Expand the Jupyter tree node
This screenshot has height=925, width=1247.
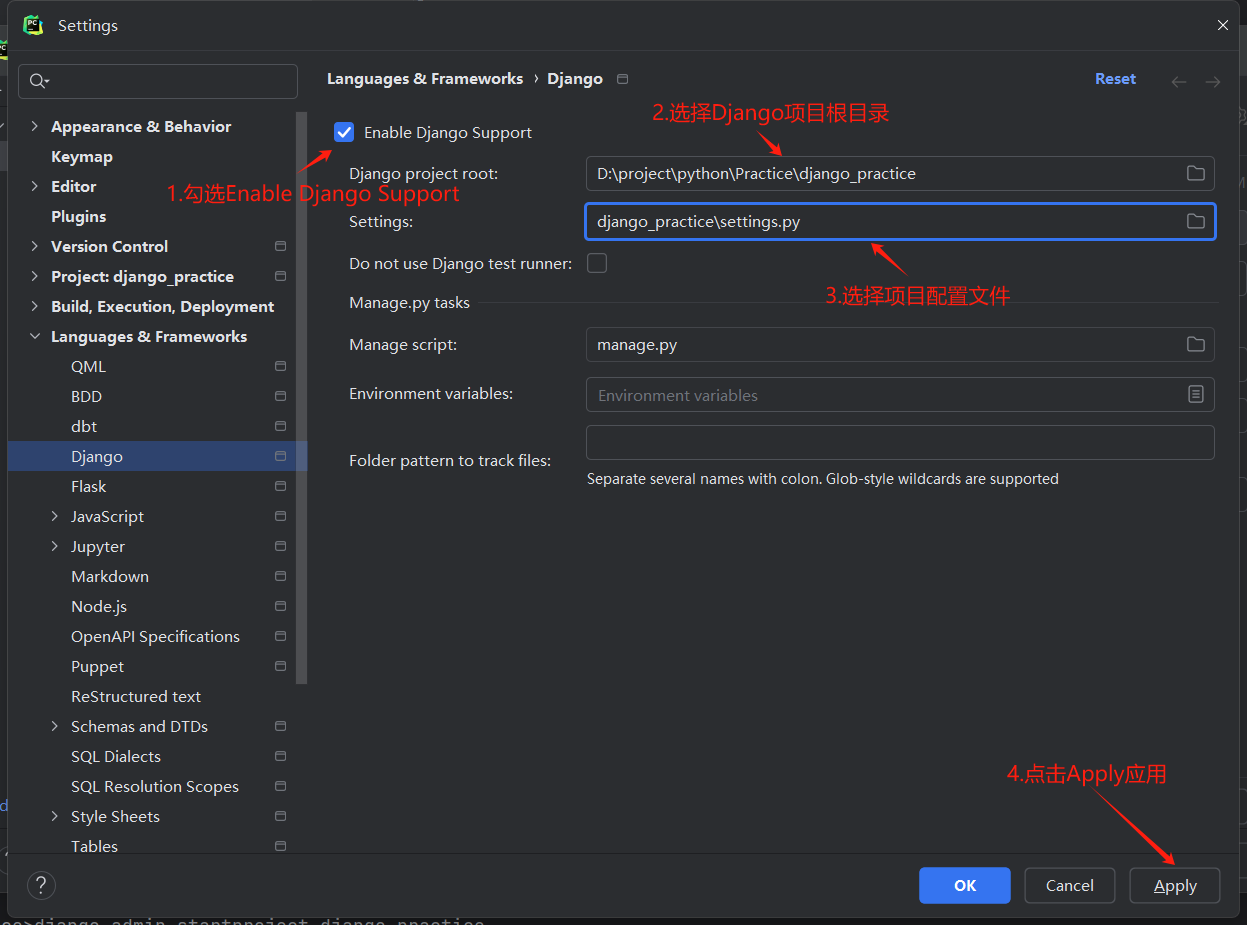[55, 546]
